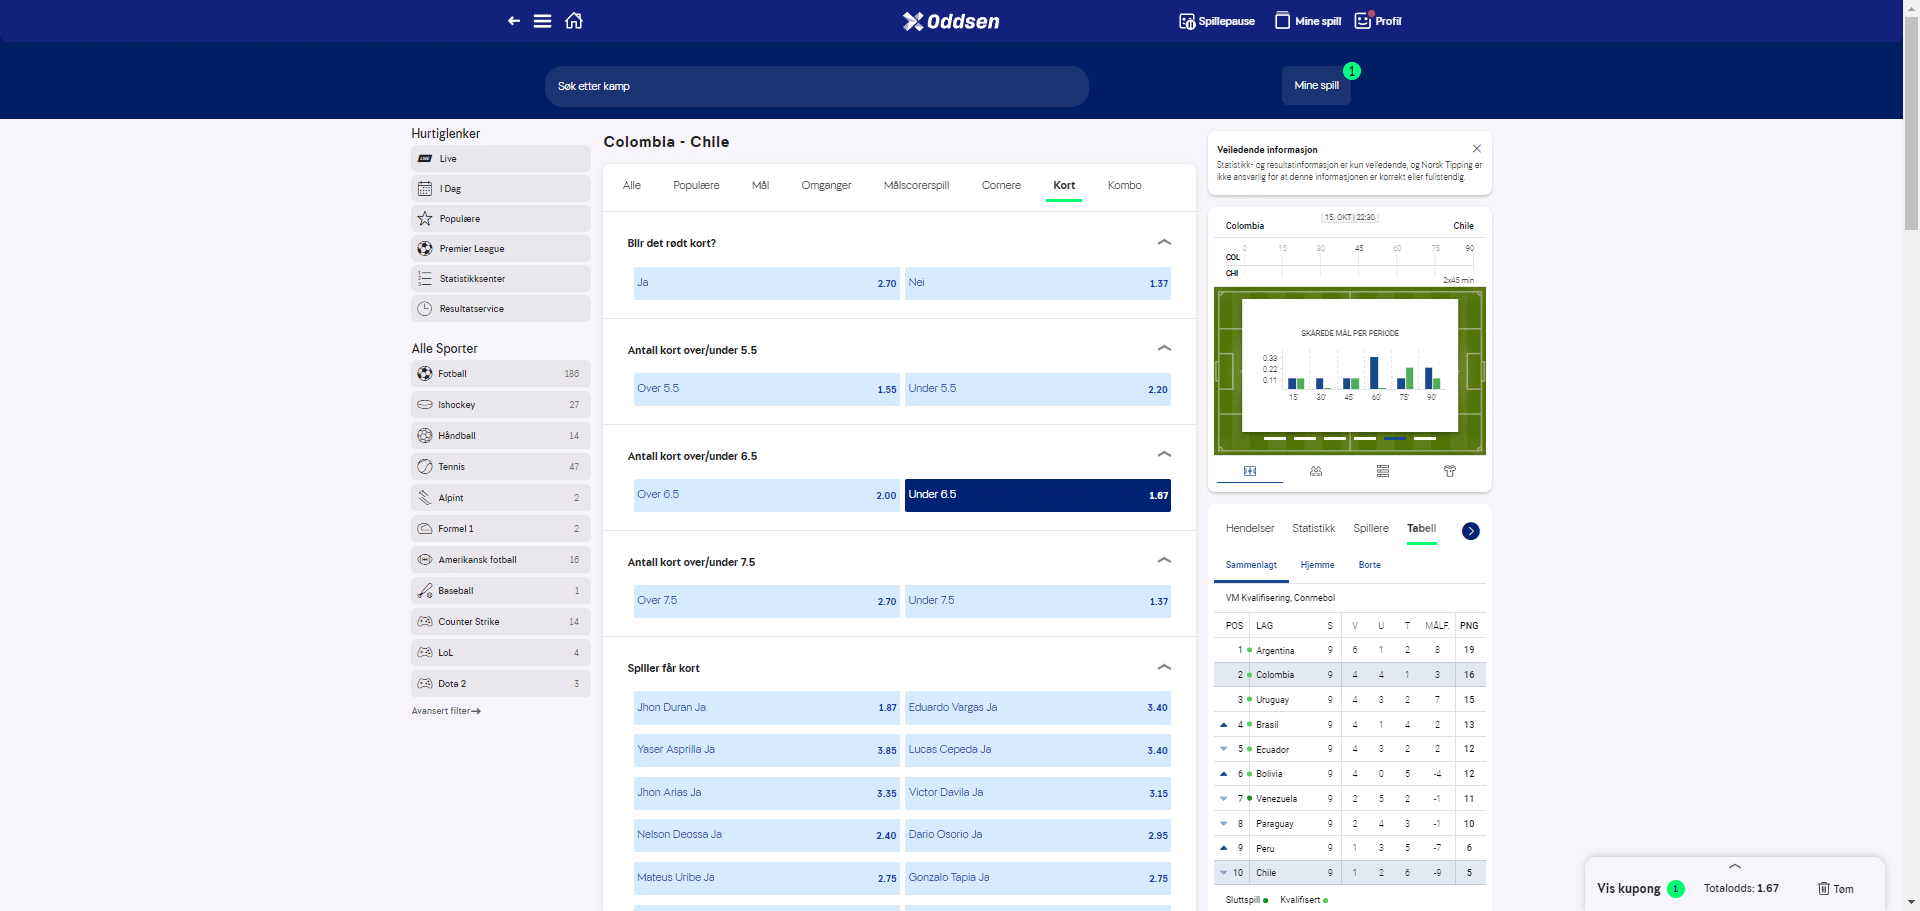
Task: Switch to the Kombo market tab
Action: [1124, 185]
